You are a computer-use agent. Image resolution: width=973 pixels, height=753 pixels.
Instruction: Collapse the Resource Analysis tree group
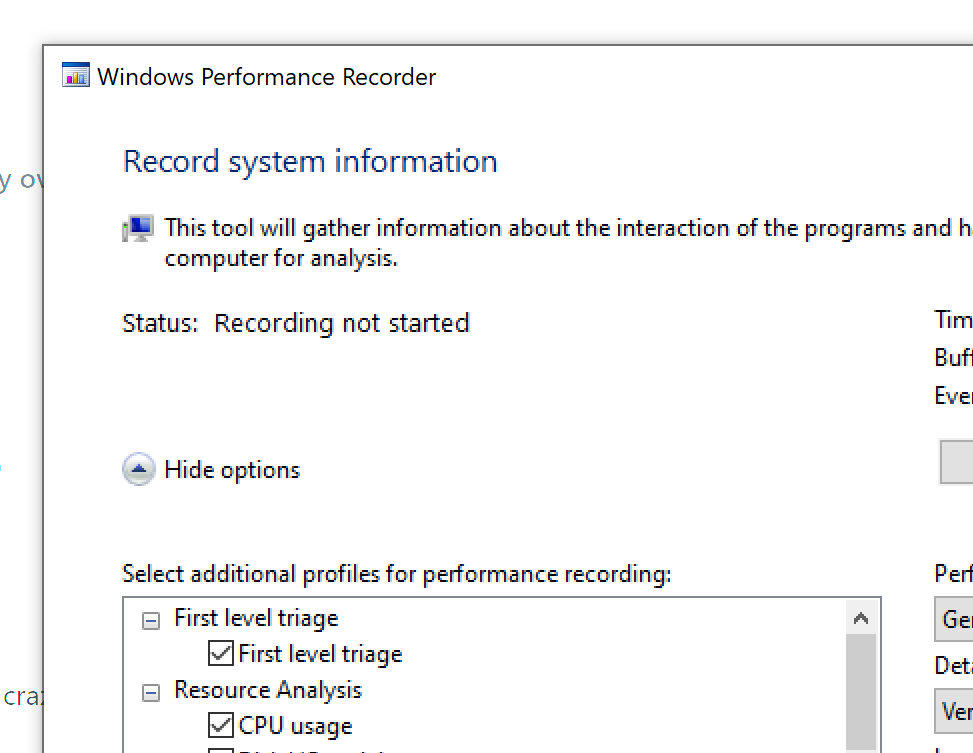(x=151, y=692)
